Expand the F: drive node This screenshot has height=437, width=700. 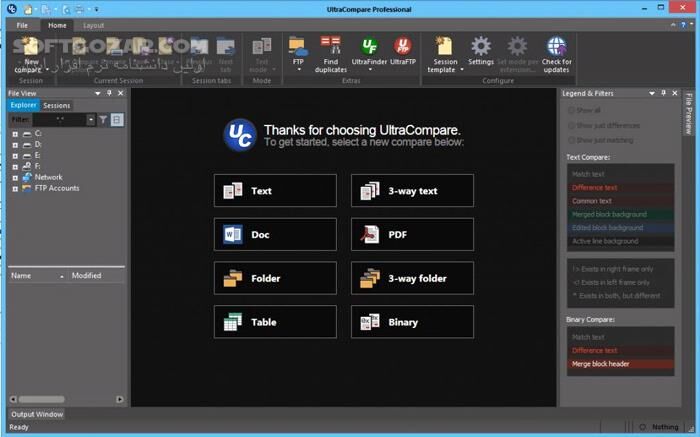click(15, 166)
